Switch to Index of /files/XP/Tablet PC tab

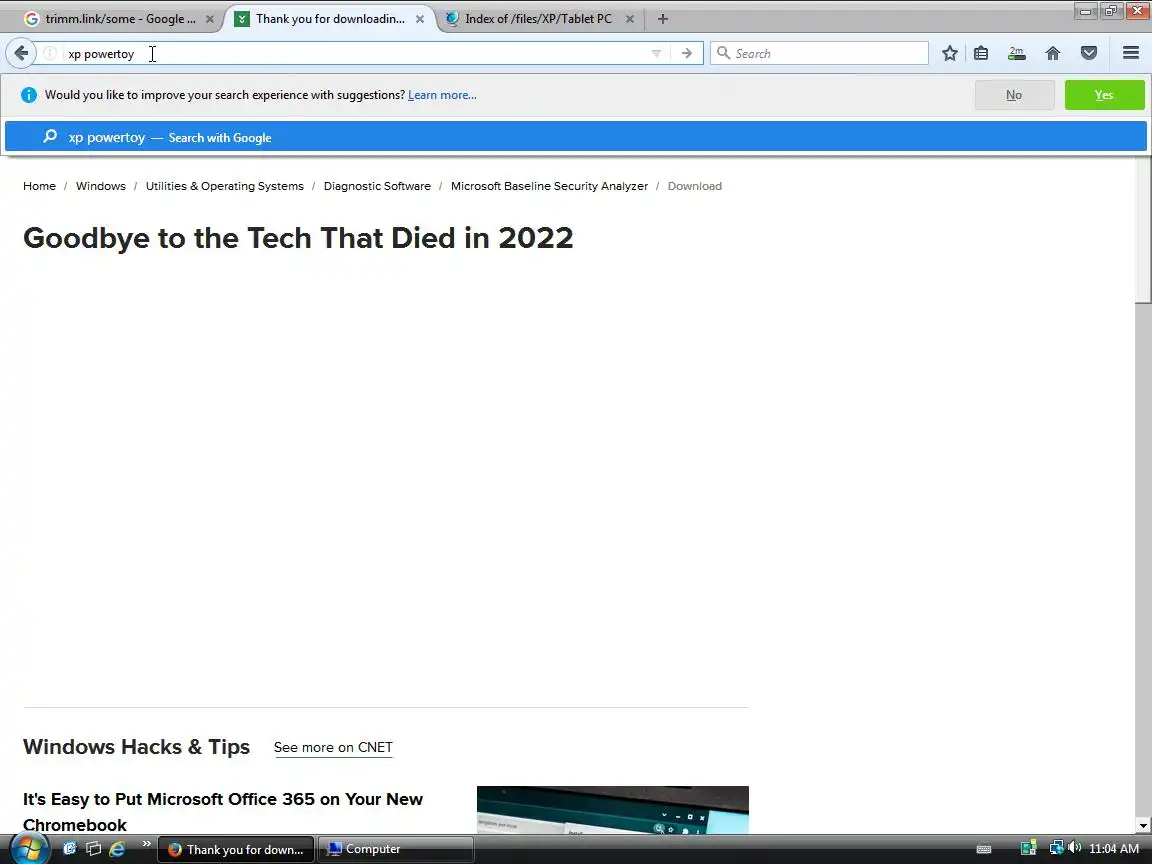coord(540,19)
